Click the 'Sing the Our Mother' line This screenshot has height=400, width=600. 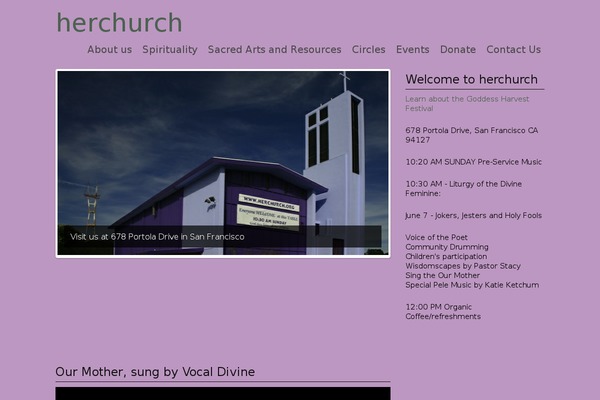click(x=442, y=276)
